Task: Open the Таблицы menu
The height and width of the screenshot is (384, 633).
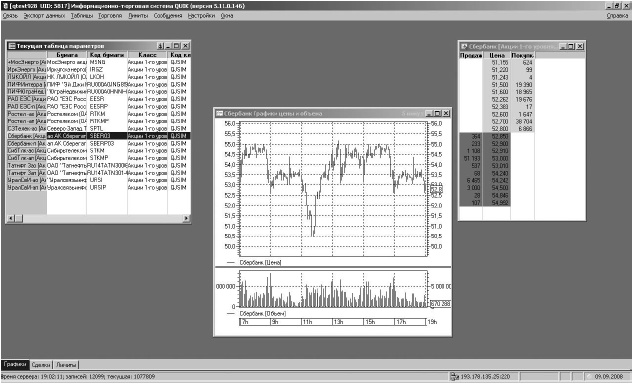Action: coord(82,16)
